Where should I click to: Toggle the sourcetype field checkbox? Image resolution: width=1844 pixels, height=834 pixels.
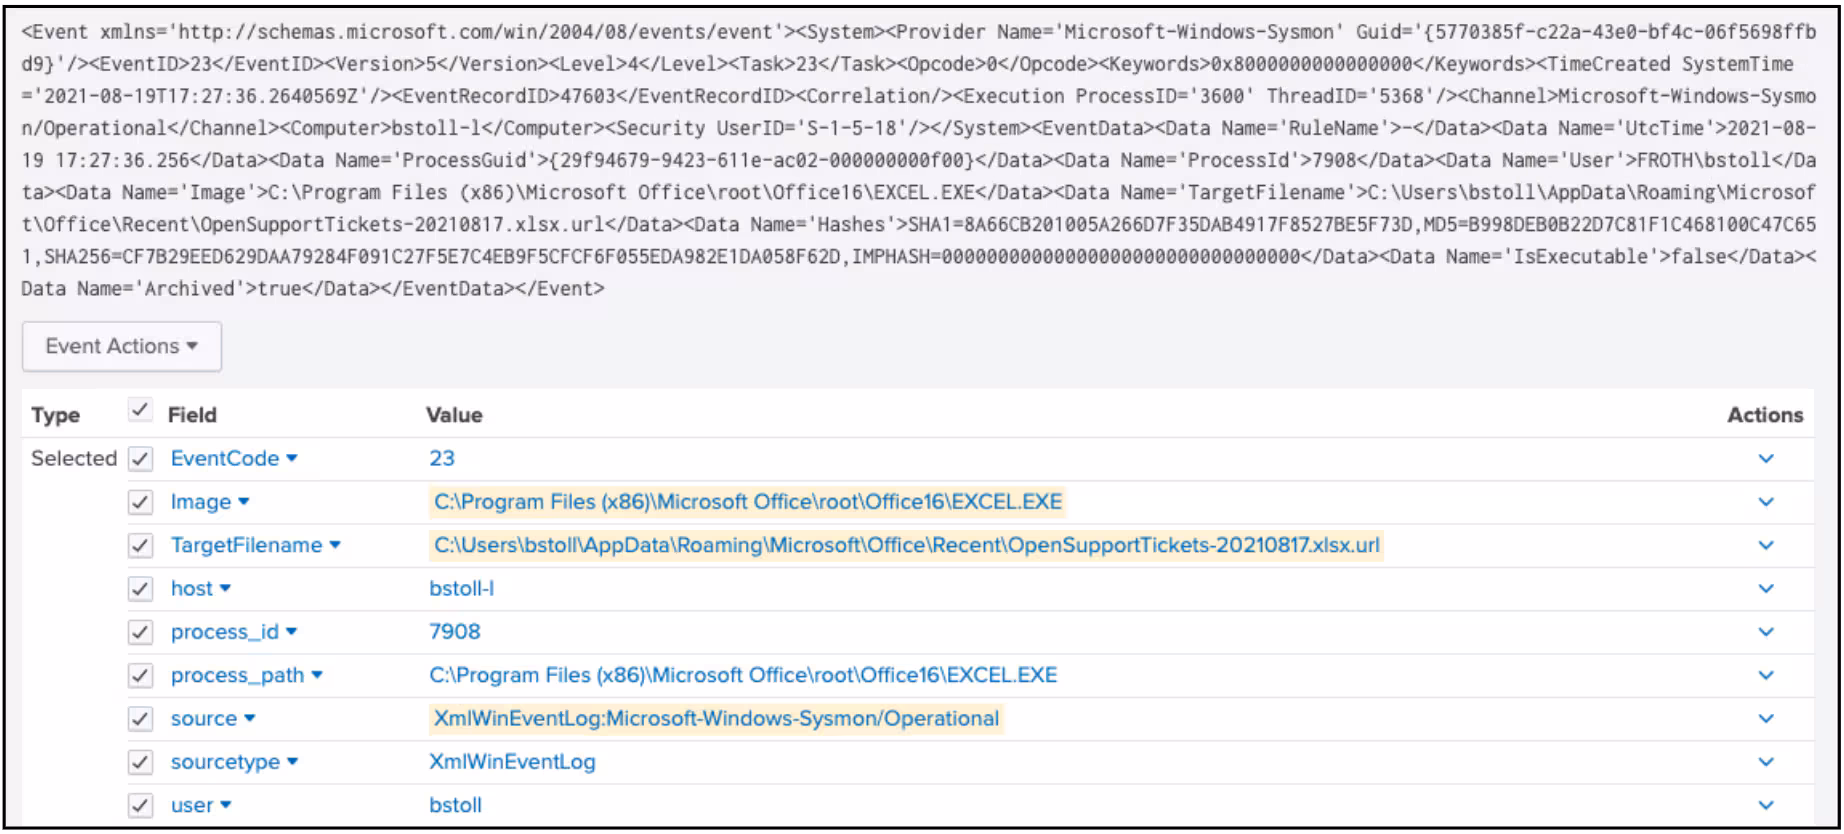140,762
